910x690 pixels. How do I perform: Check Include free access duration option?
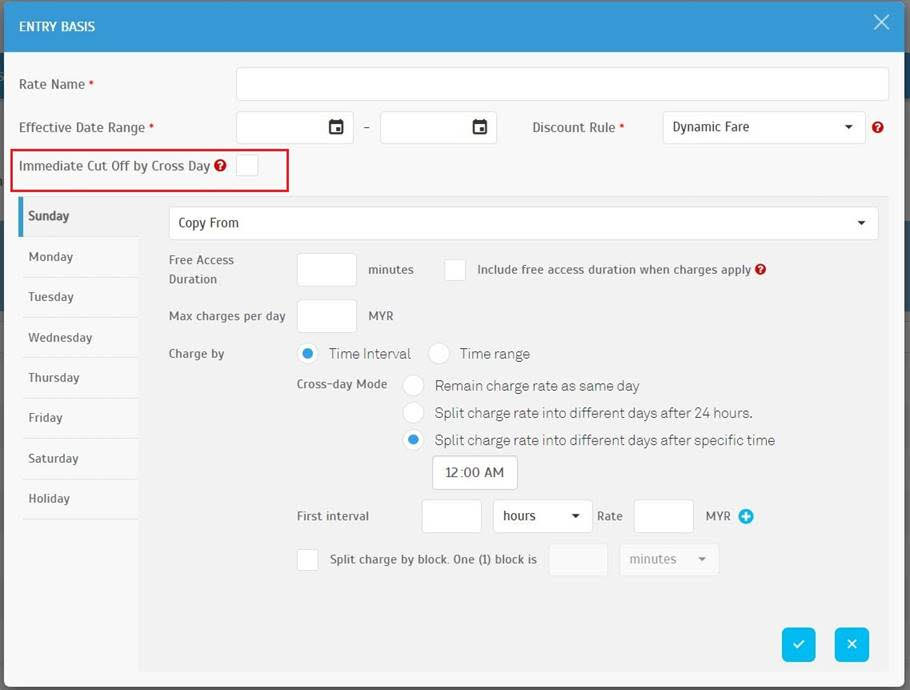pos(455,270)
